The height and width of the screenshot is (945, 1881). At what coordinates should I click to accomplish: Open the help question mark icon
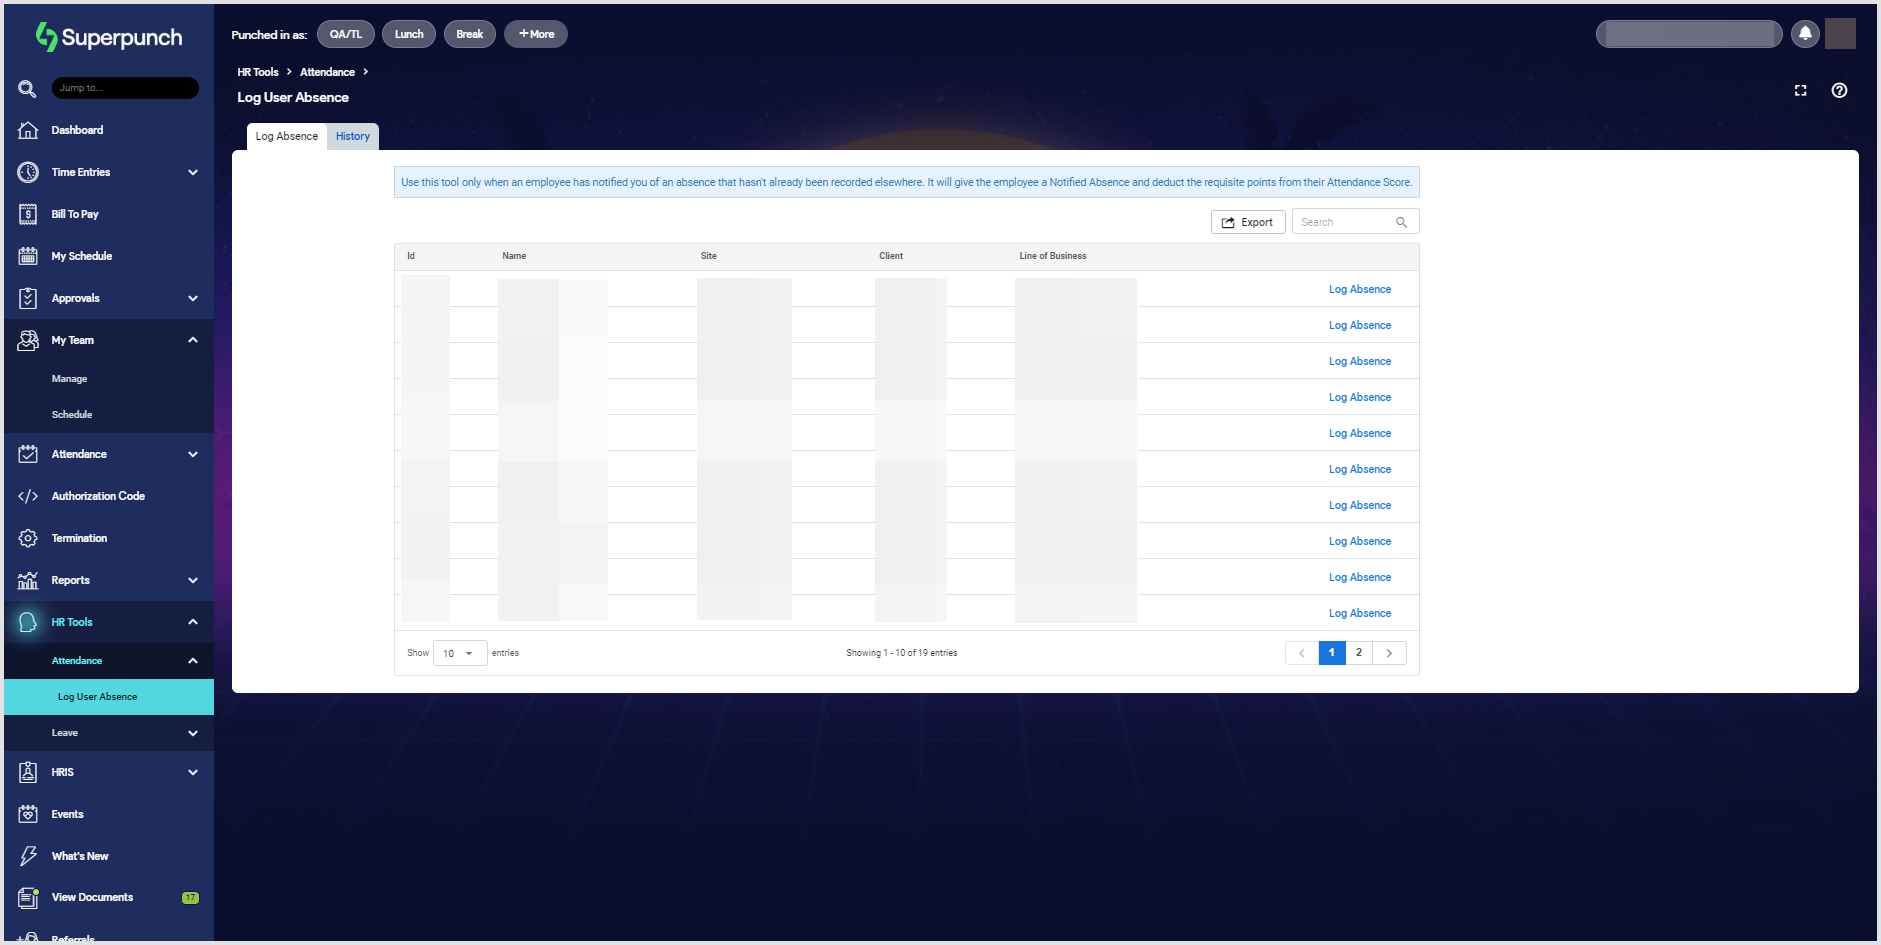tap(1839, 90)
